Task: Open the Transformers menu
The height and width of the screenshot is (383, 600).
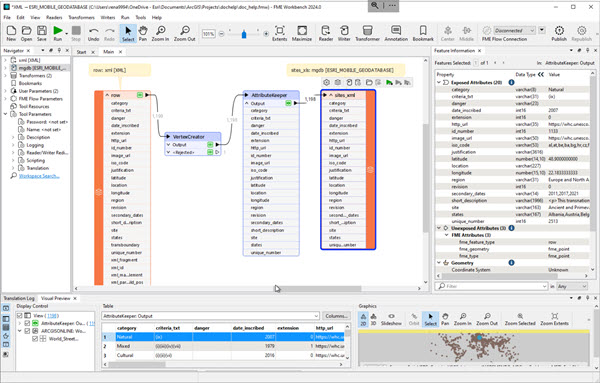Action: pyautogui.click(x=81, y=18)
